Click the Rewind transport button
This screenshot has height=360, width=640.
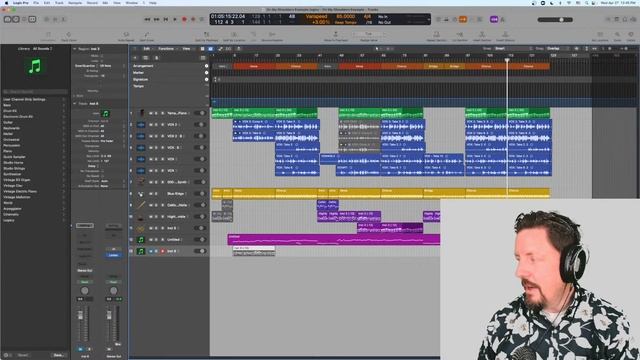tap(147, 19)
